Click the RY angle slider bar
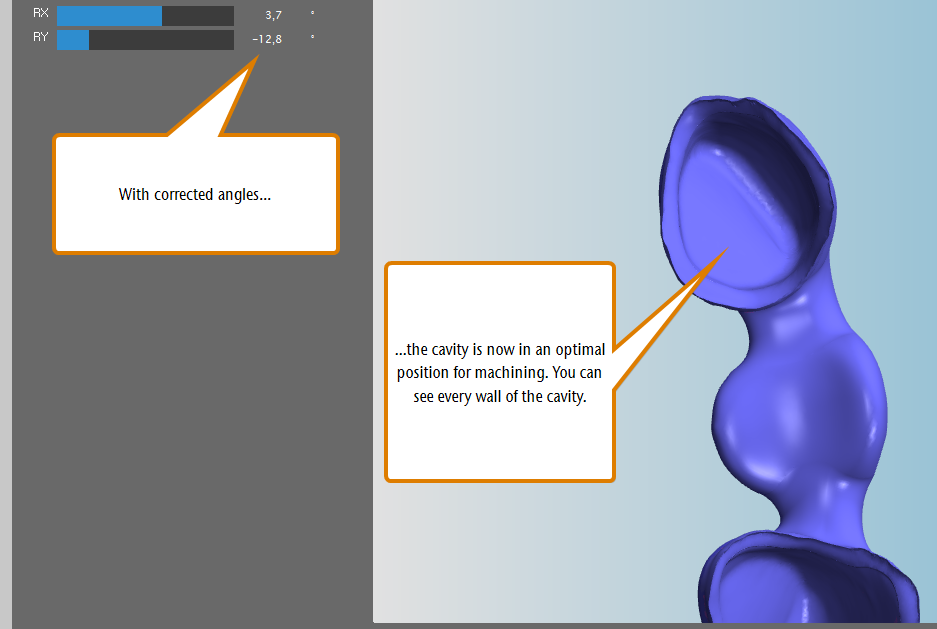Image resolution: width=937 pixels, height=629 pixels. tap(145, 40)
